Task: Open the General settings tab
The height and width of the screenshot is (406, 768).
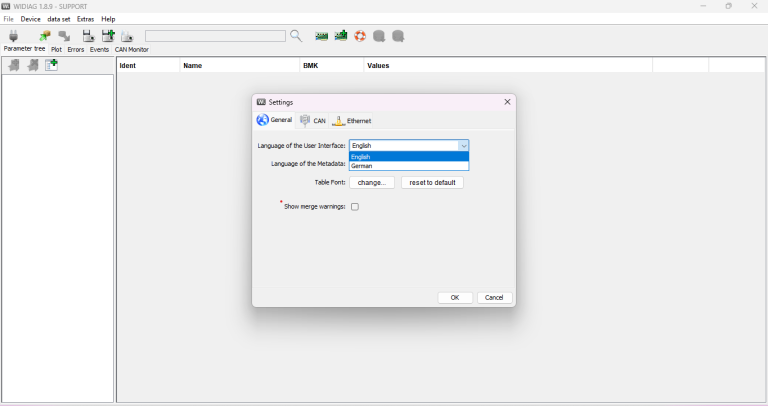Action: [x=275, y=120]
